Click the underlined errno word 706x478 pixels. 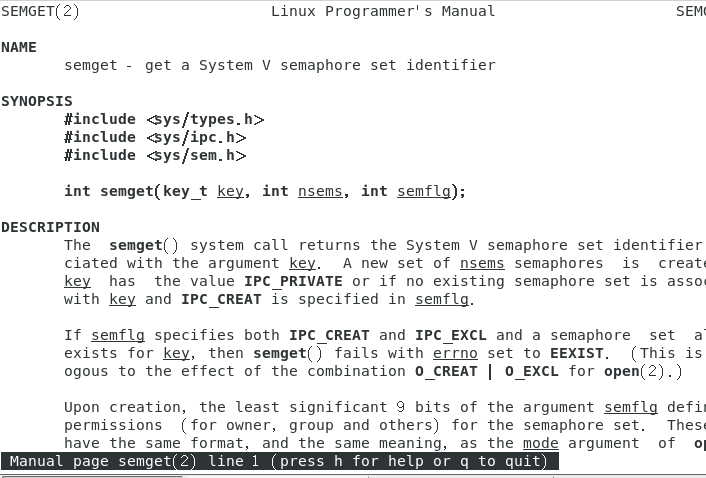pos(455,353)
